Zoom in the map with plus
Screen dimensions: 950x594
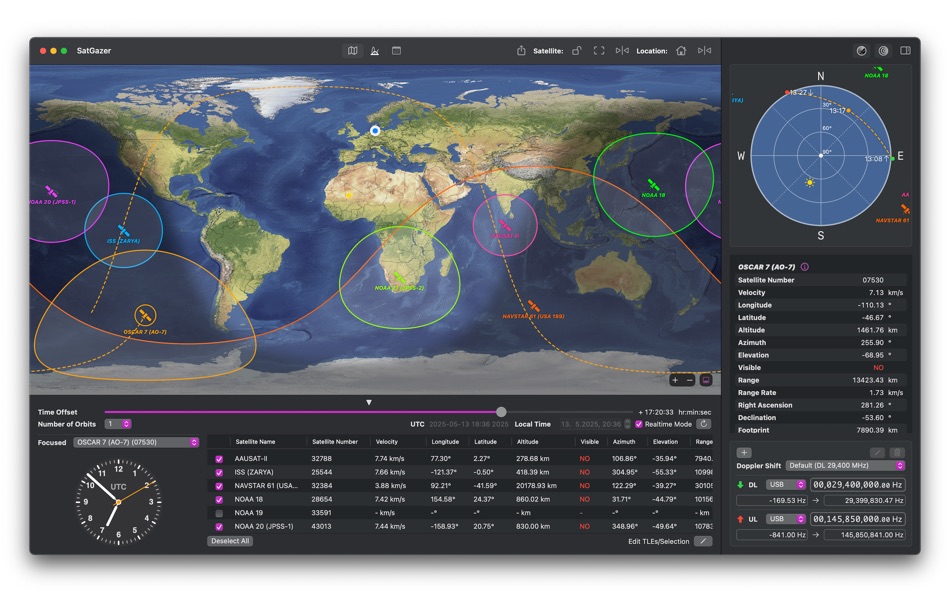pyautogui.click(x=675, y=380)
